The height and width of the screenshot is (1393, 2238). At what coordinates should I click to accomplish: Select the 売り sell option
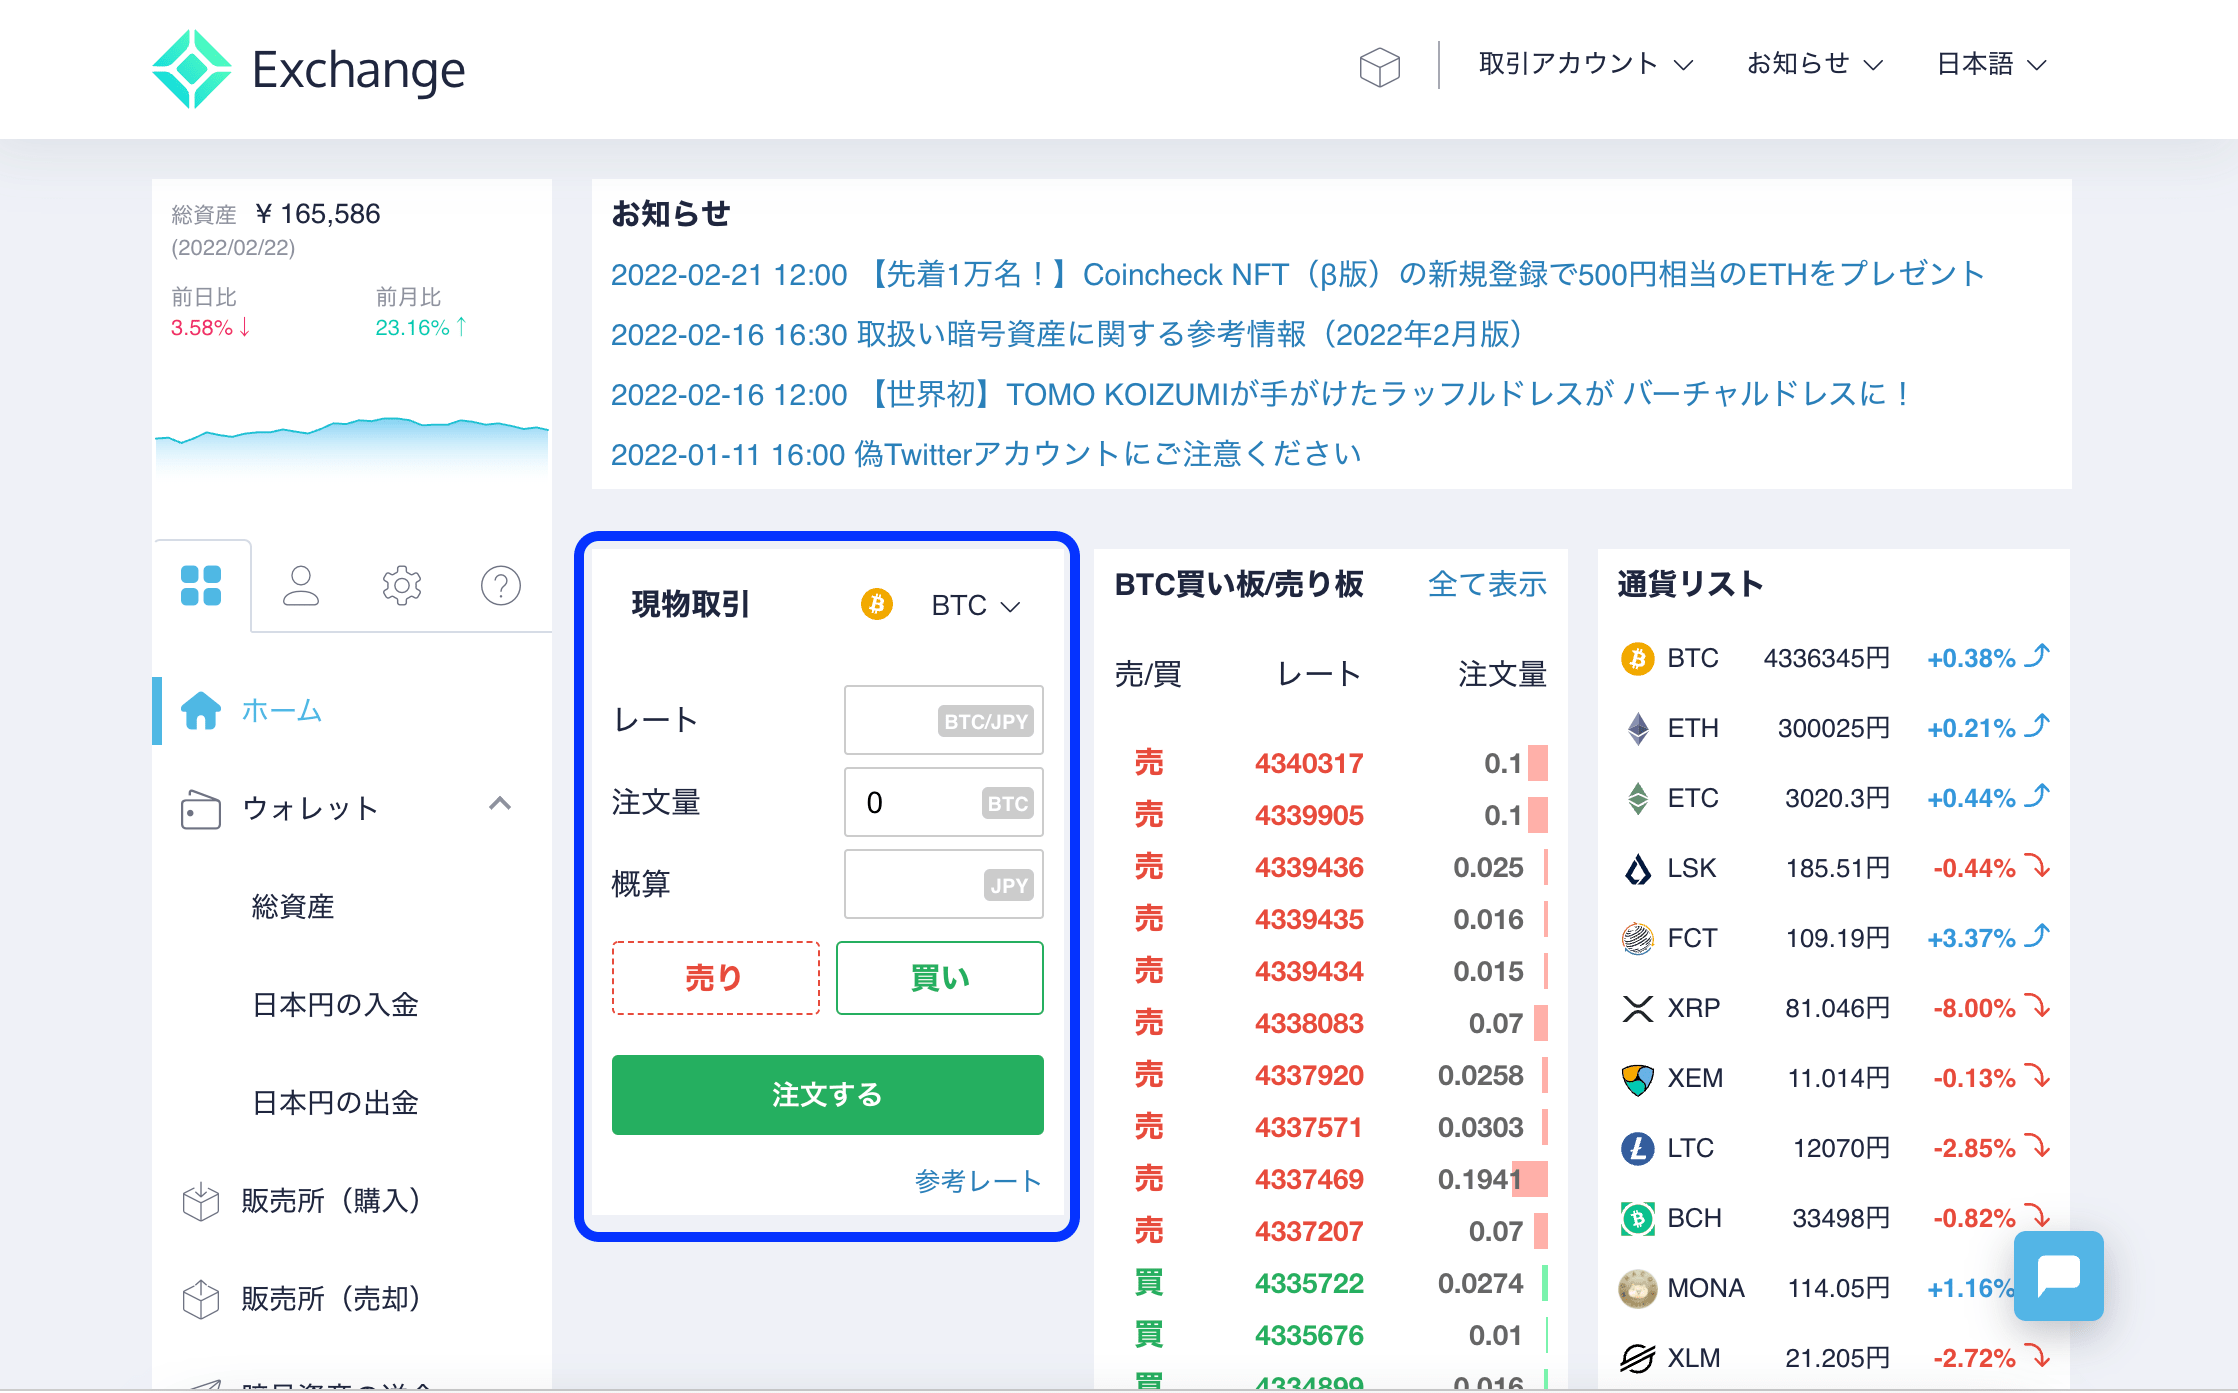(x=714, y=977)
